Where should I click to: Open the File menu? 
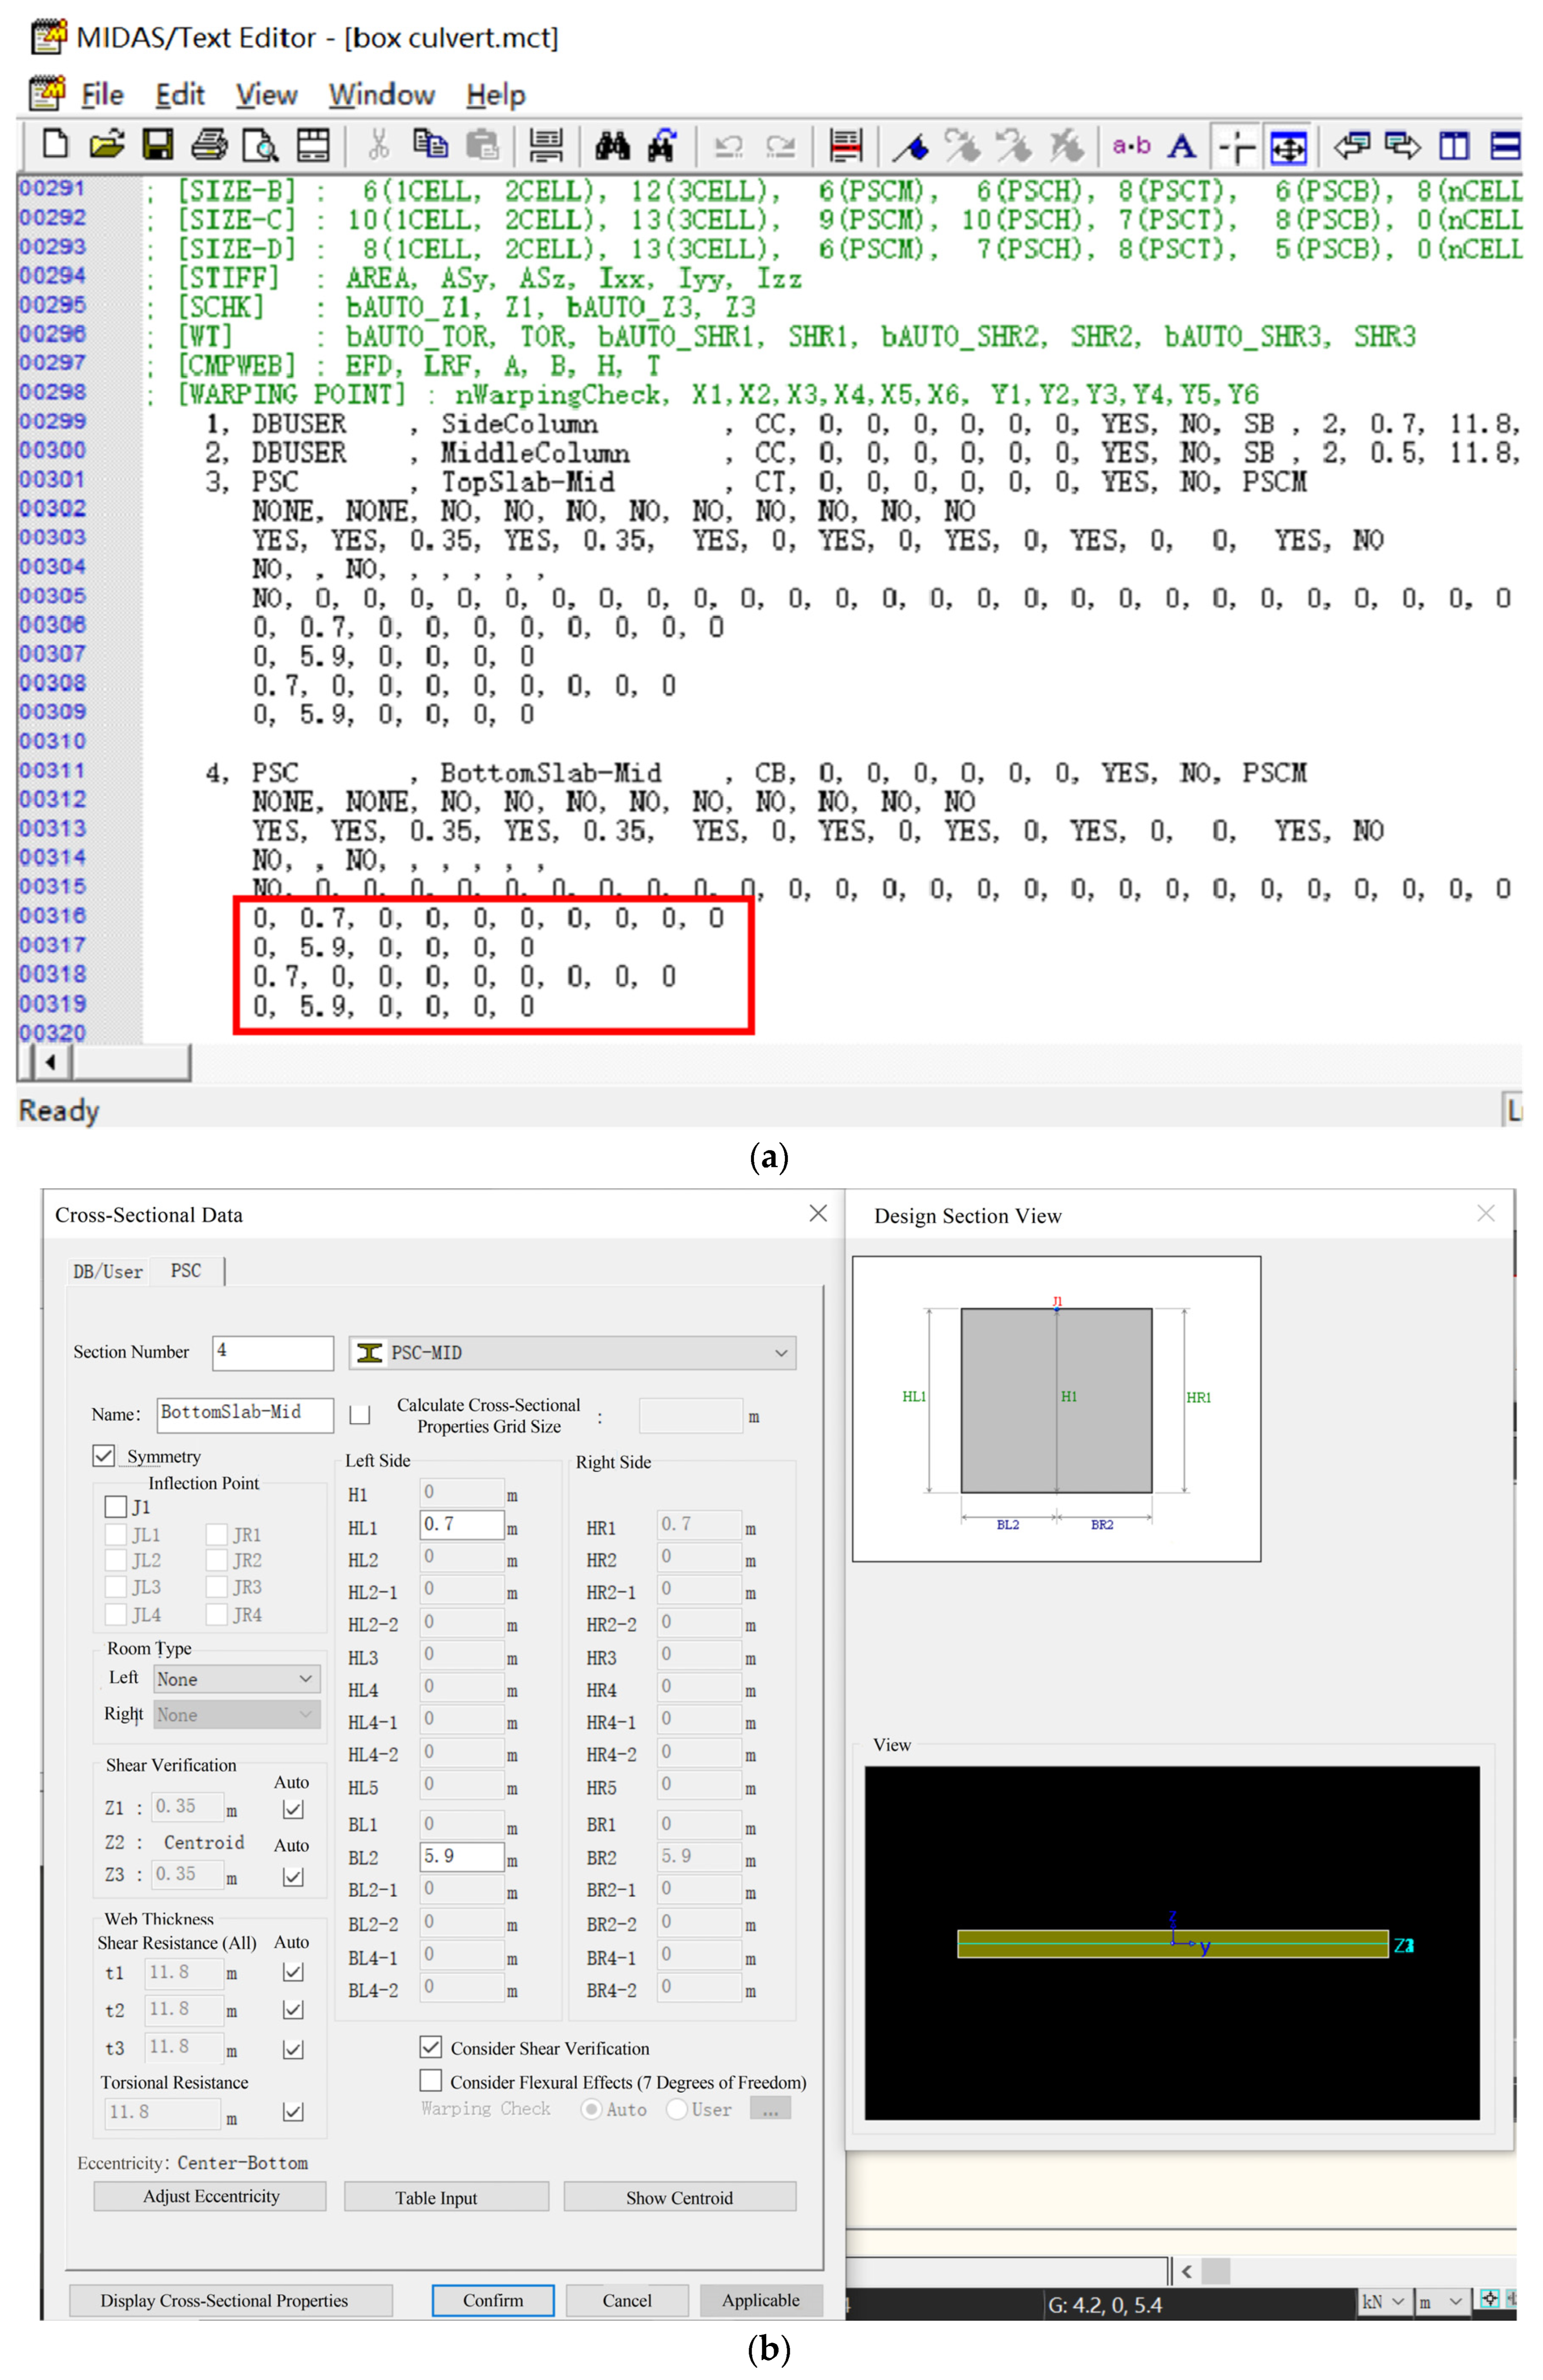pos(102,94)
